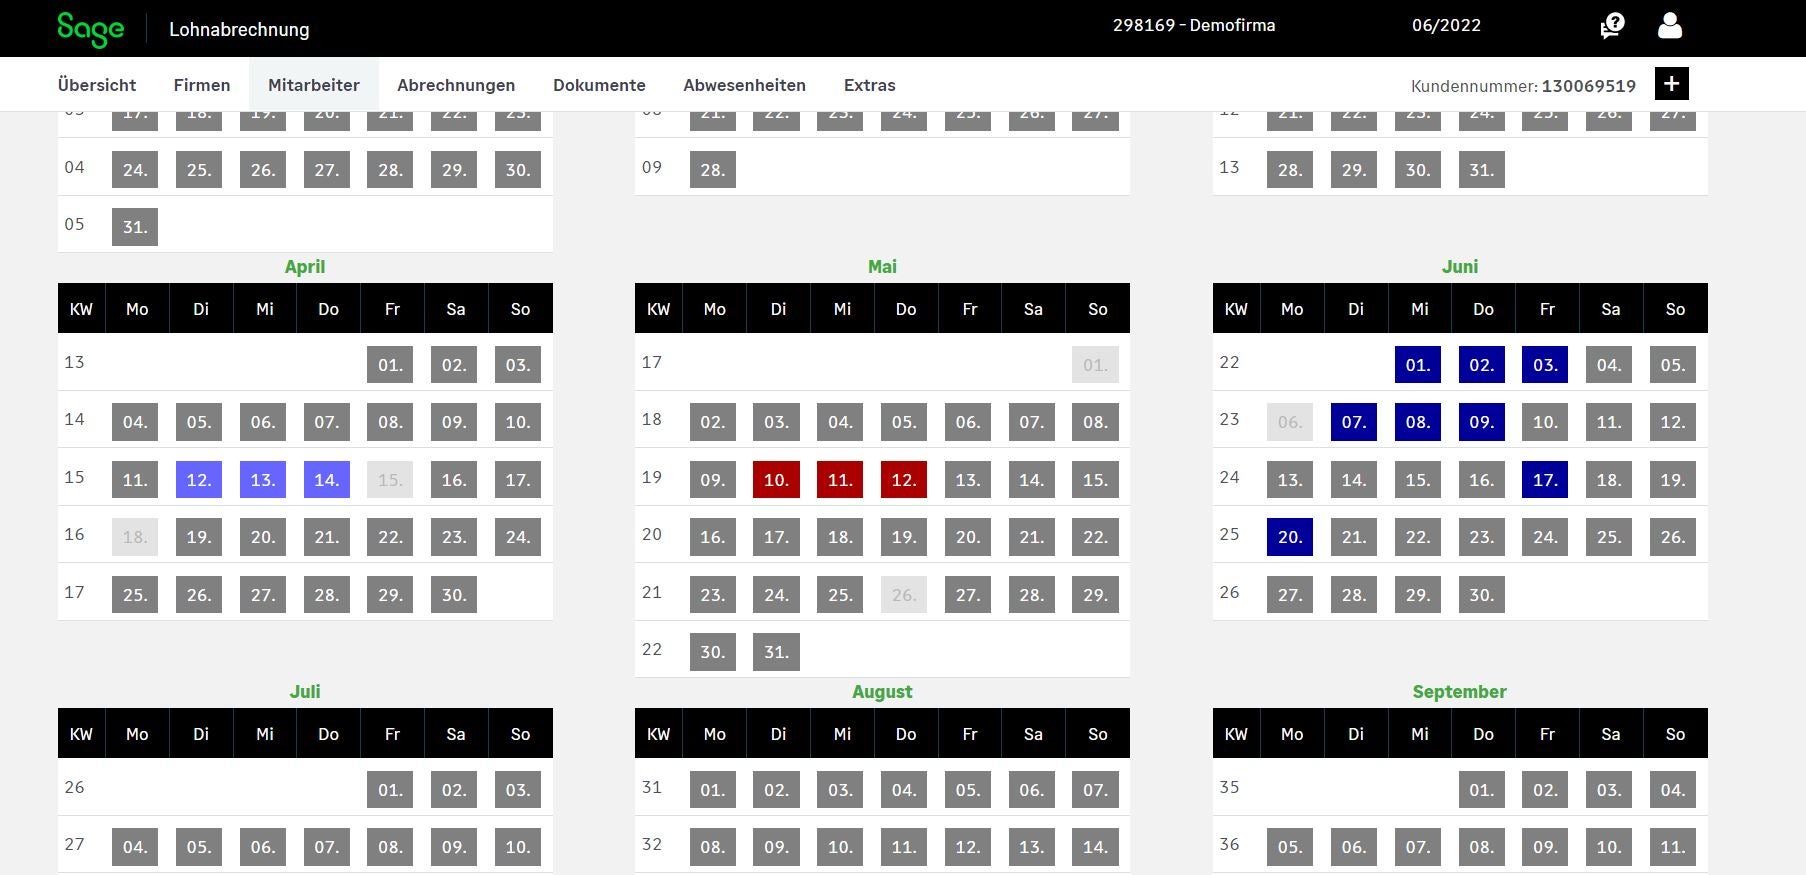
Task: Open the Übersicht menu
Action: 97,85
